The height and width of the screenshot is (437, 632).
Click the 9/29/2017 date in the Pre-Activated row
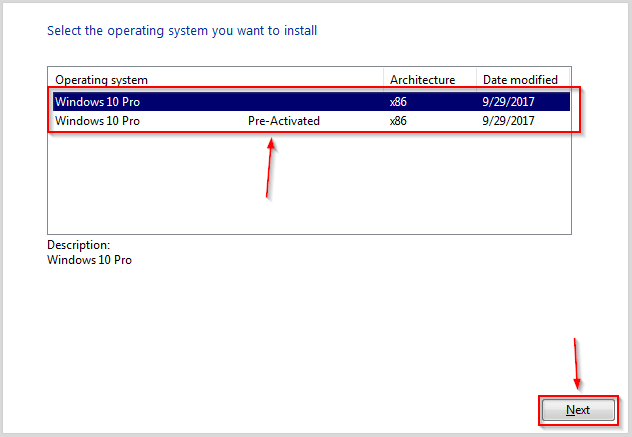pyautogui.click(x=508, y=121)
